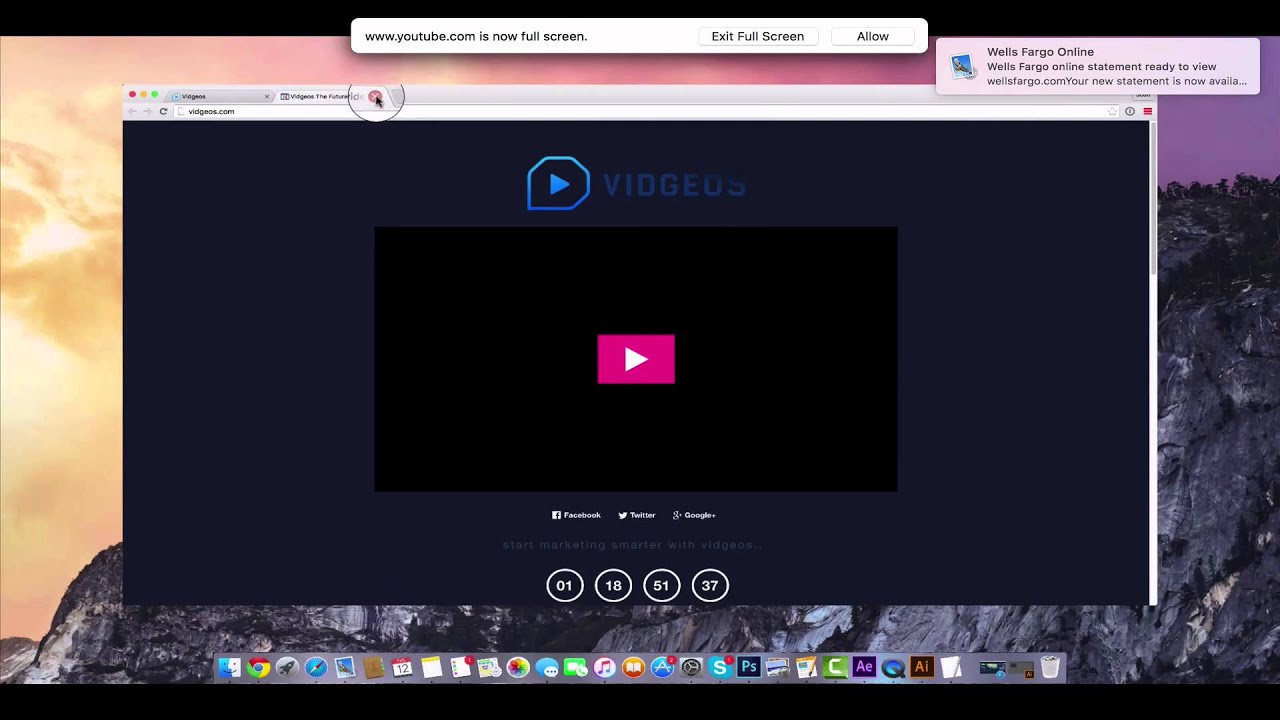Click Allow in the full screen prompt
The width and height of the screenshot is (1280, 720).
tap(873, 36)
